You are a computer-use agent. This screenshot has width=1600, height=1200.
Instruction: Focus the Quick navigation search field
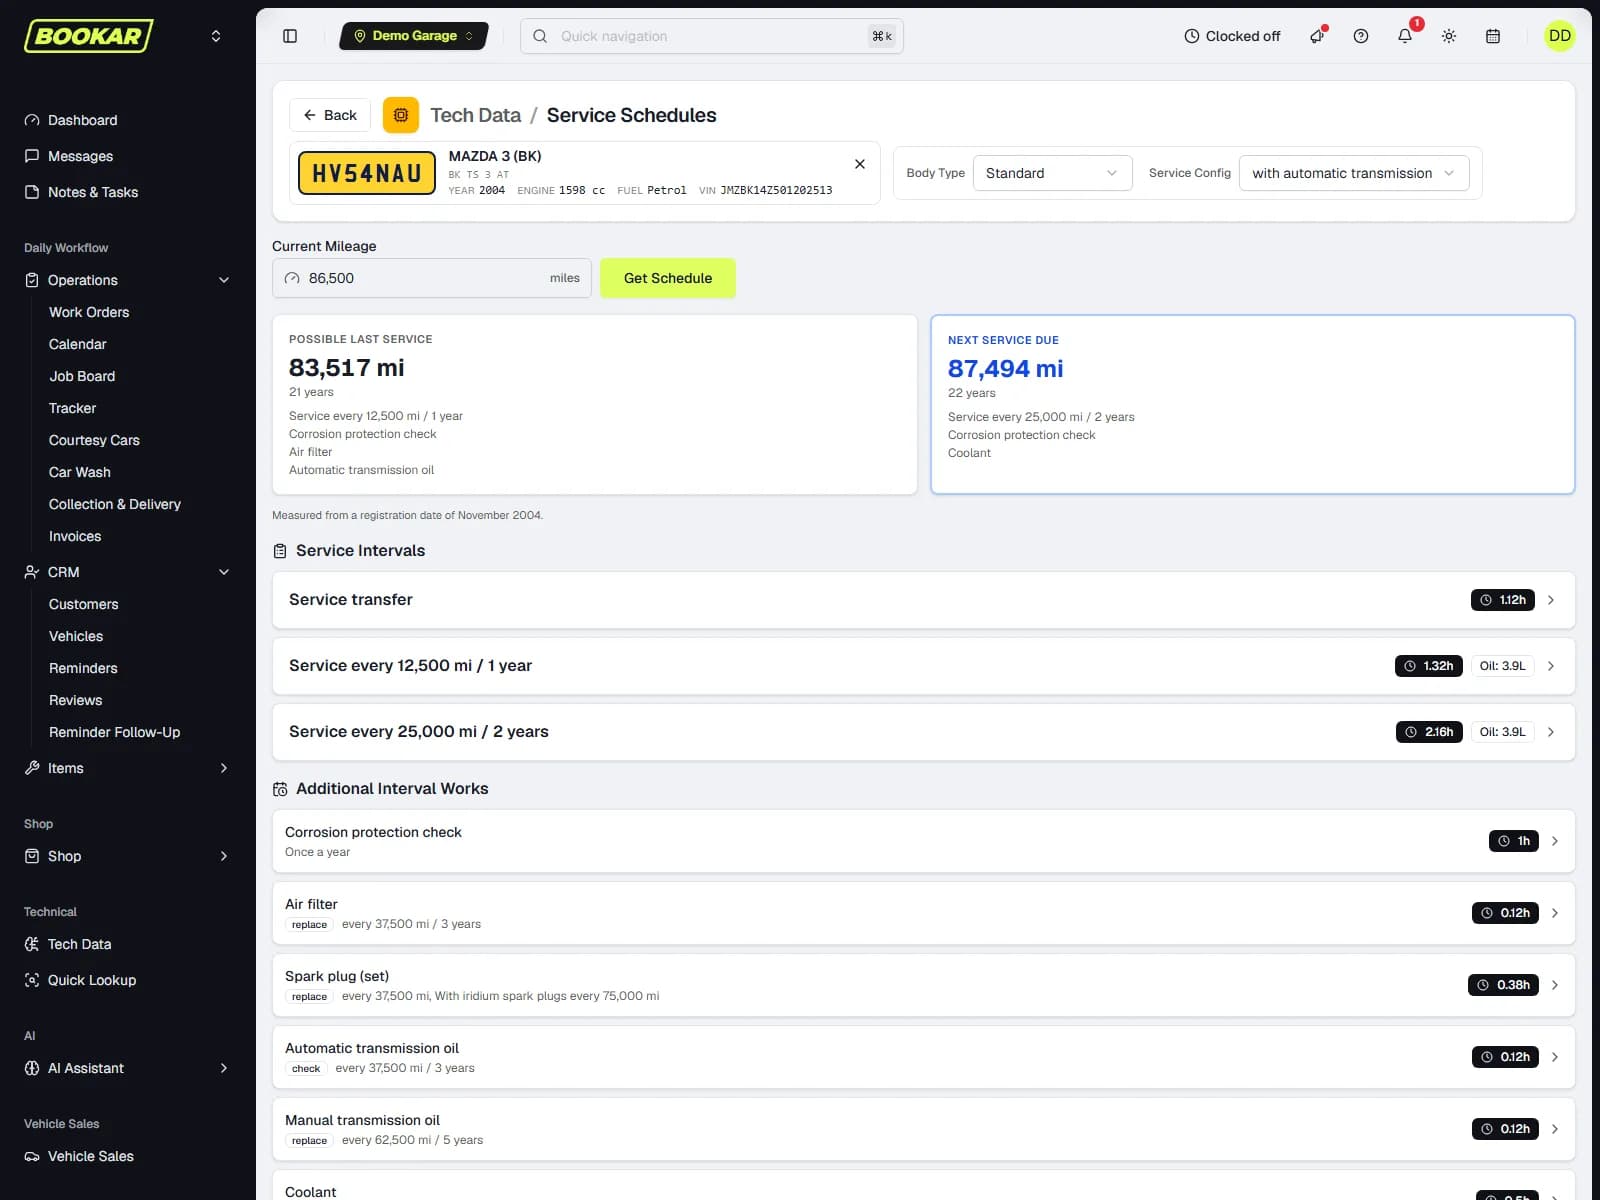712,36
